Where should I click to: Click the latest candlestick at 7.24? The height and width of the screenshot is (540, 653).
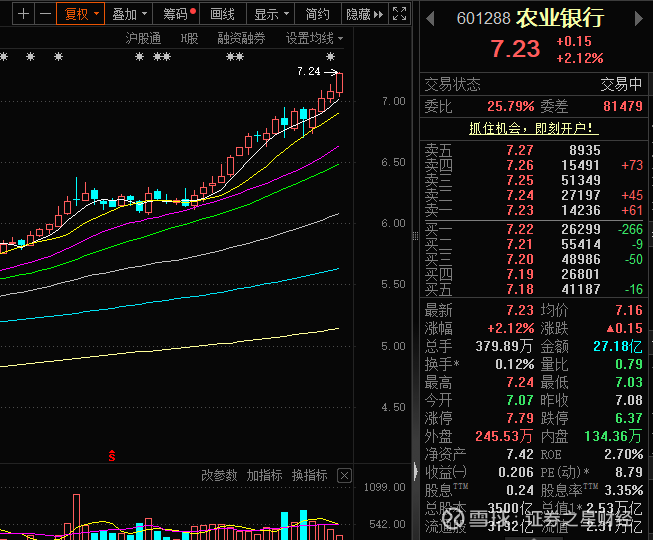pos(339,83)
